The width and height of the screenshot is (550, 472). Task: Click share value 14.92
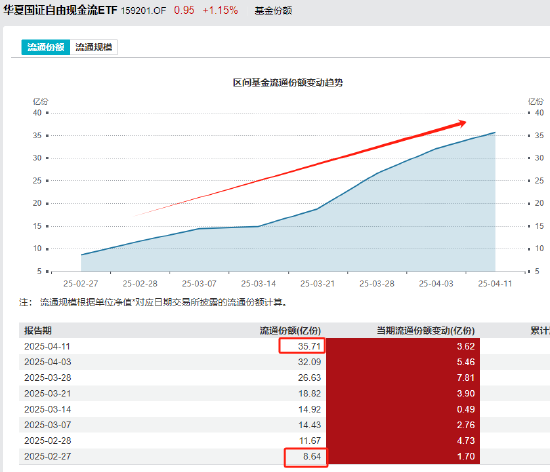(309, 409)
